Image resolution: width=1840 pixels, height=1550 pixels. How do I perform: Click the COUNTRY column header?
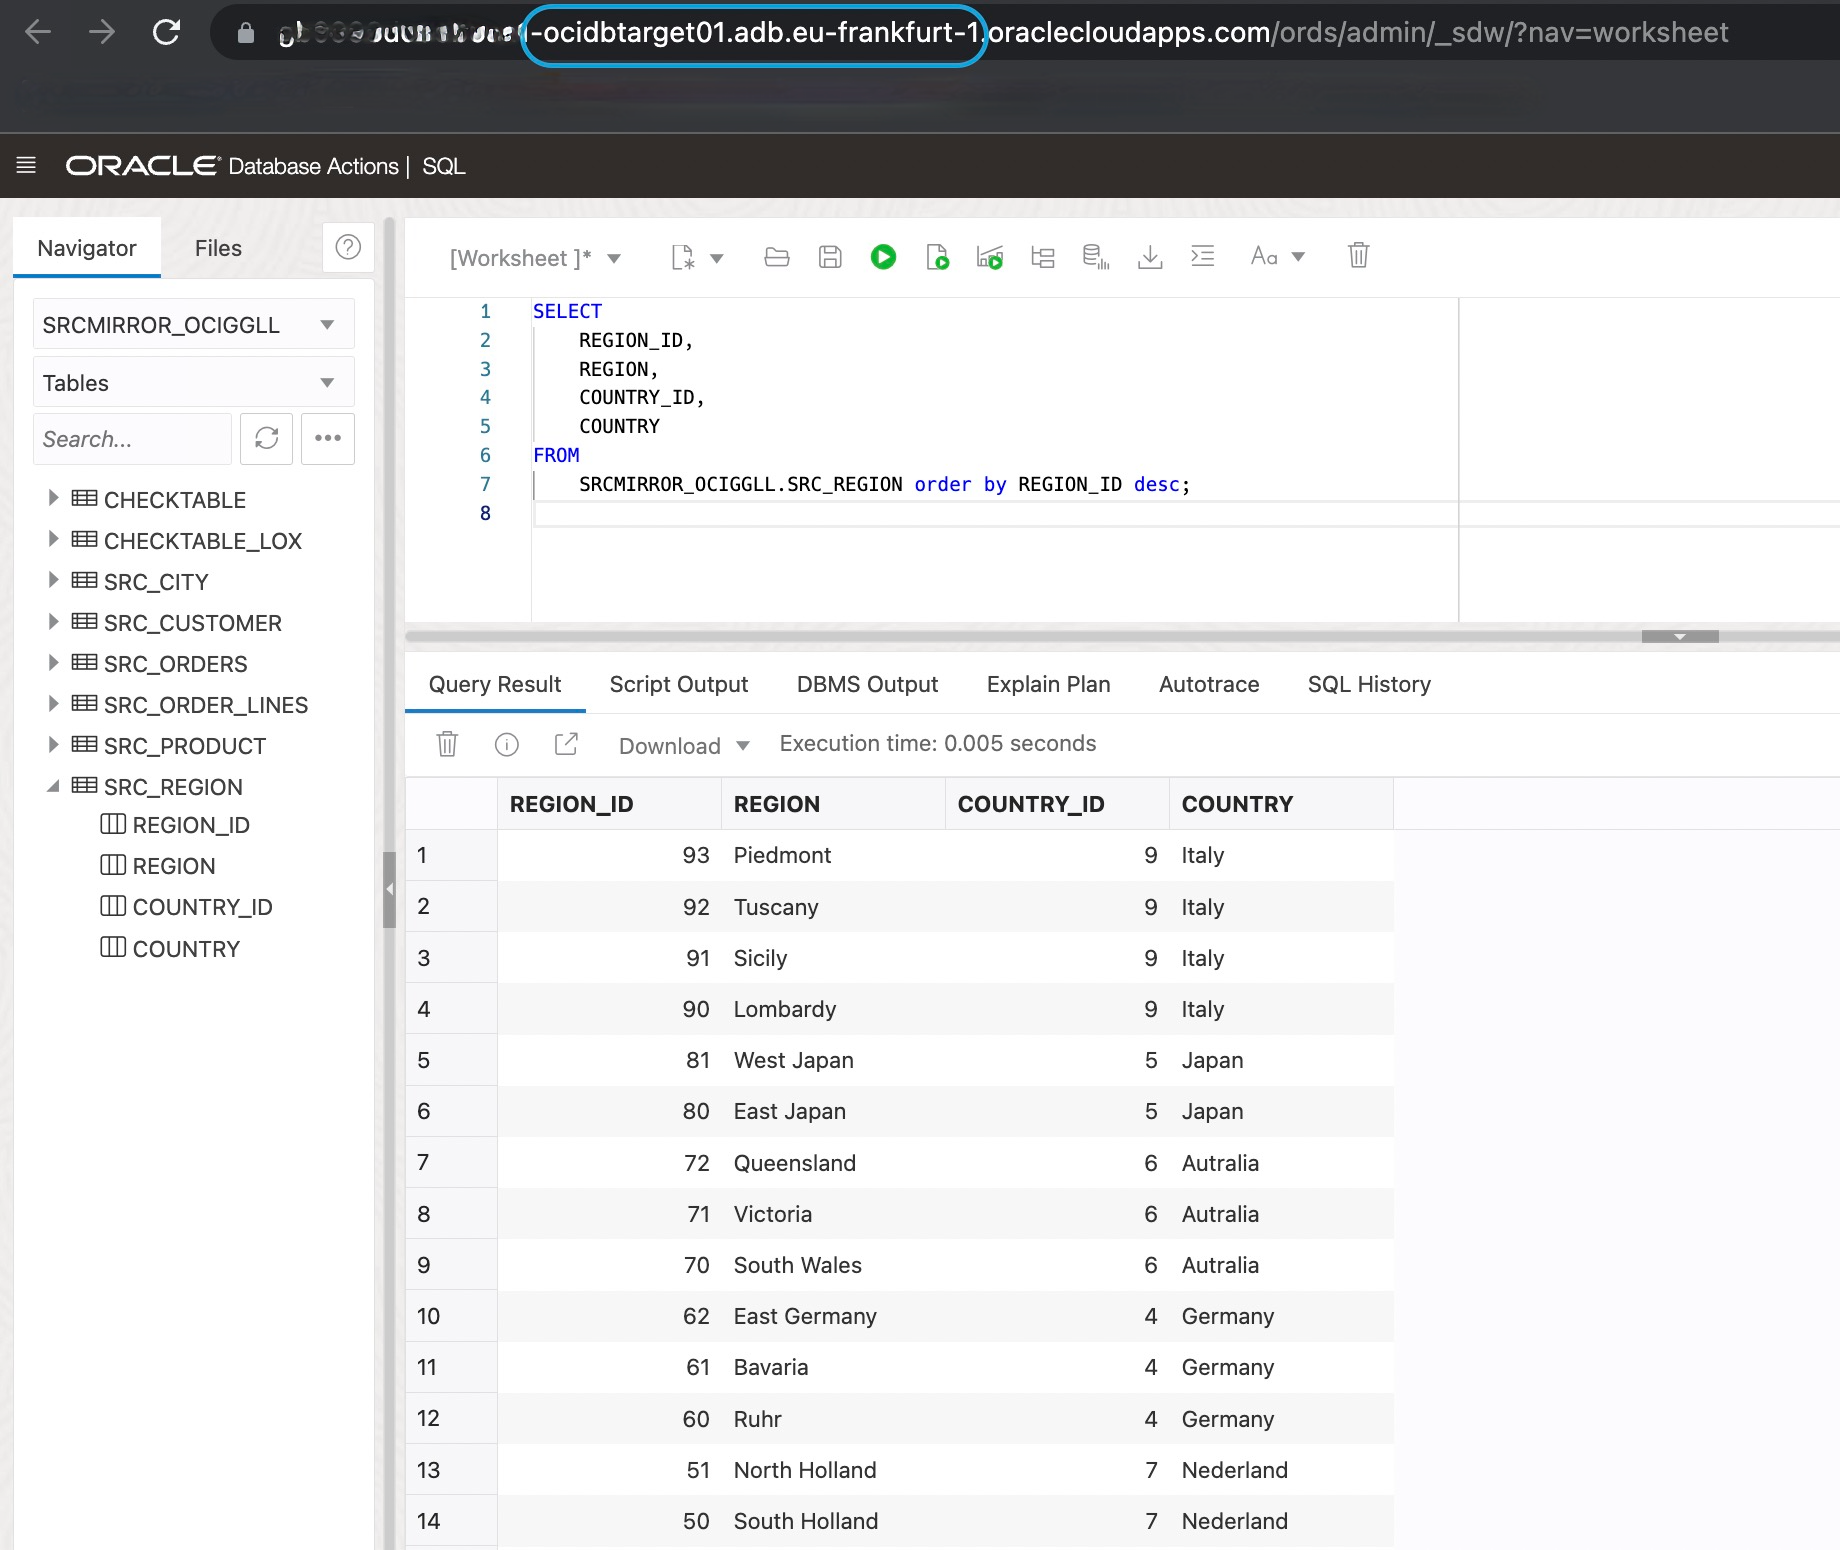coord(1281,804)
